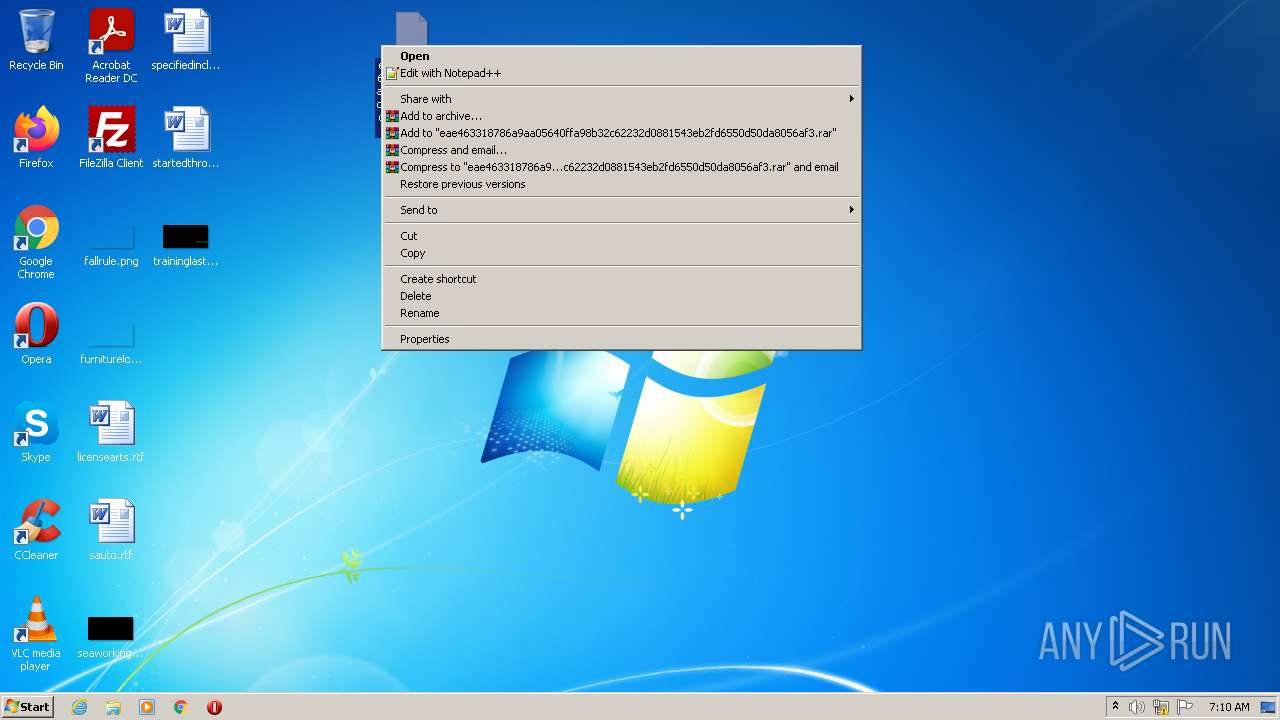Click the Action Center flag icon

point(1185,707)
